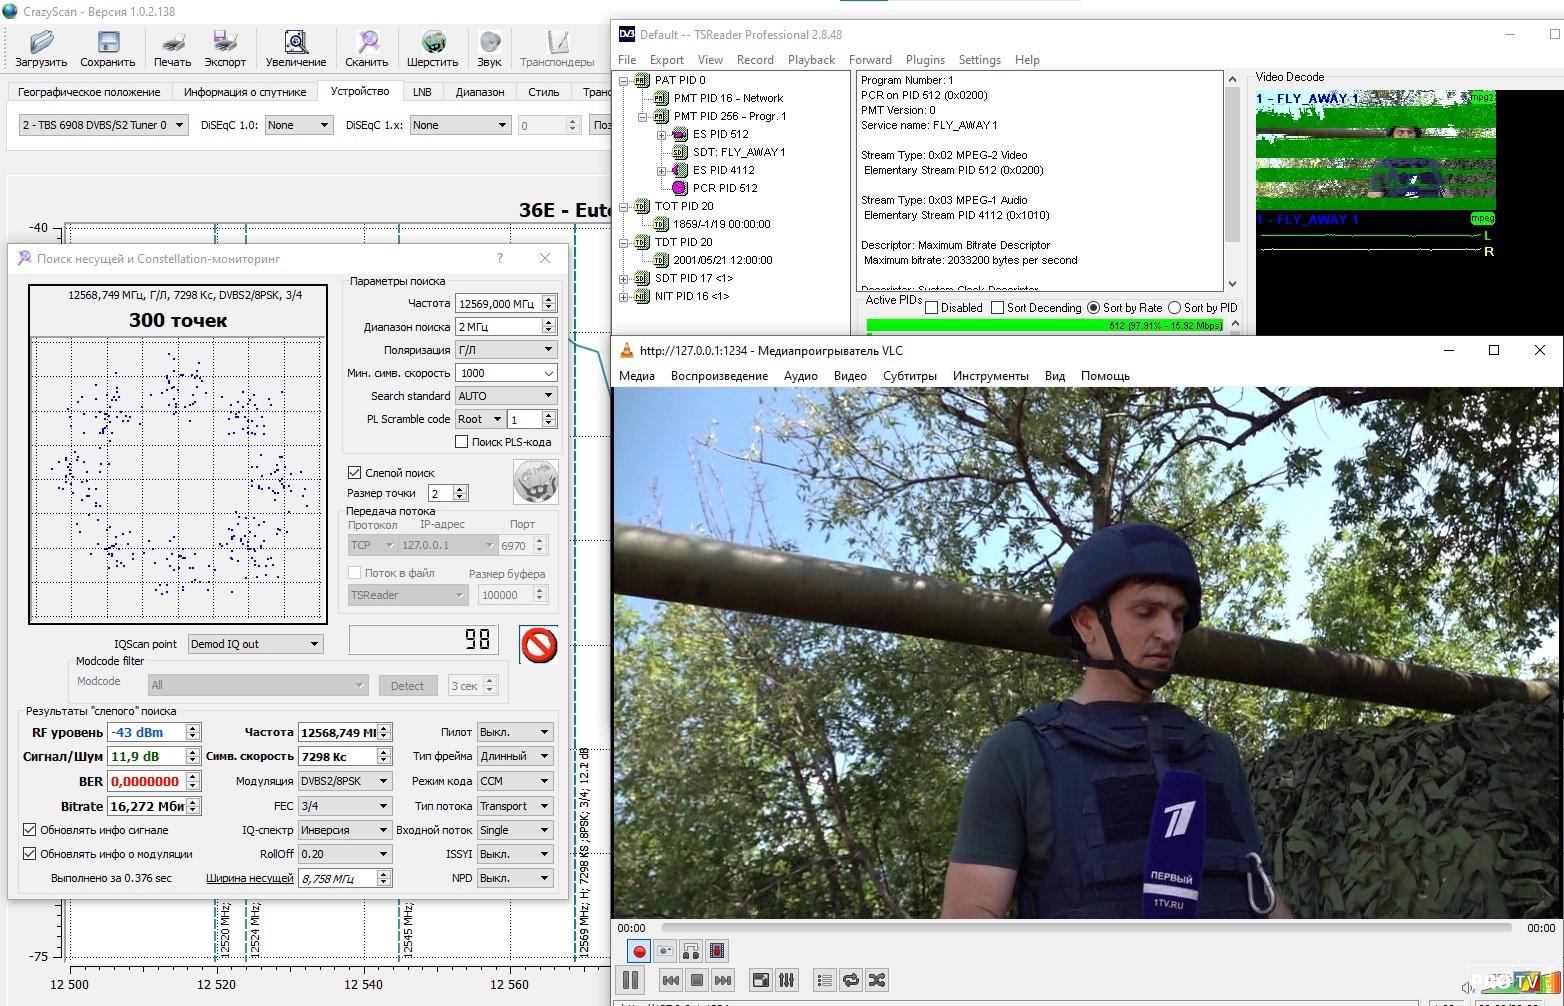Click the Print (Печать) toolbar icon
The image size is (1564, 1006).
pos(172,48)
